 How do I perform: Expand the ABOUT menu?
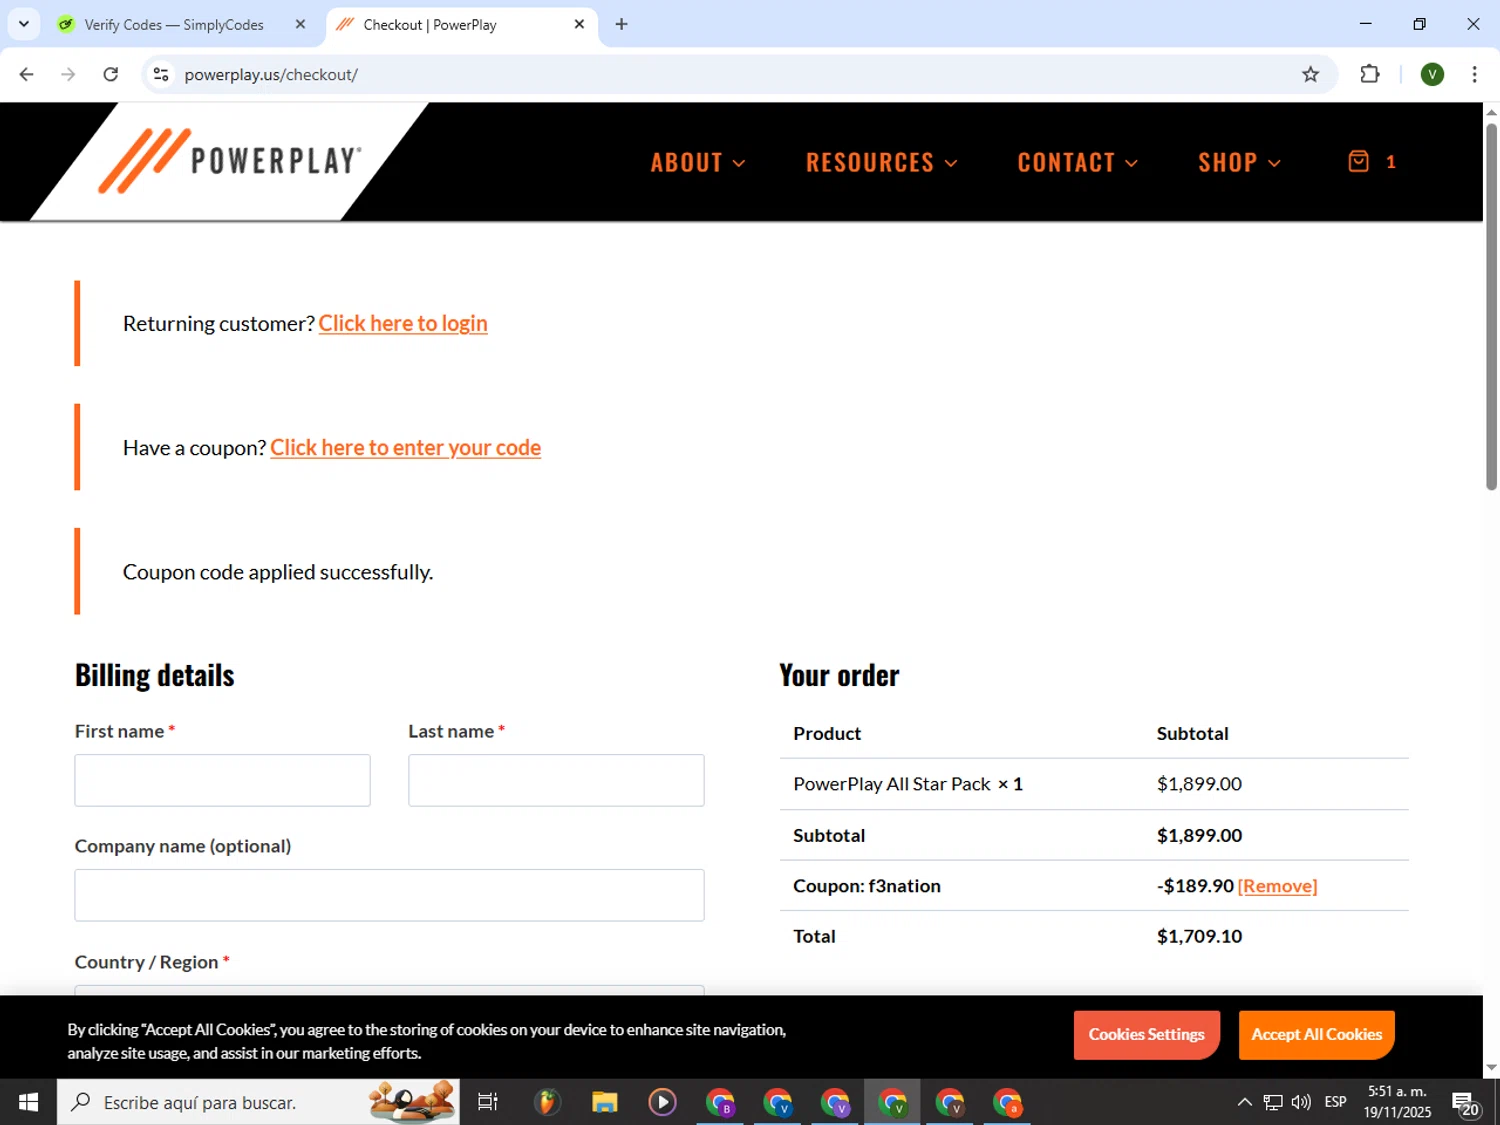(x=698, y=162)
